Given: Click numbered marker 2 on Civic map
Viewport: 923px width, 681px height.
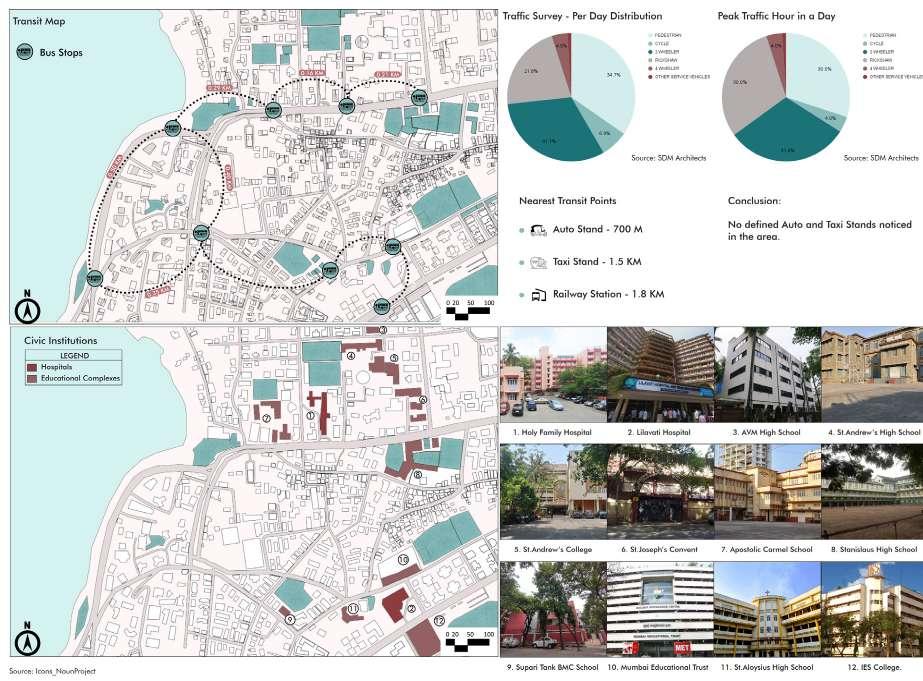Looking at the screenshot, I should pyautogui.click(x=411, y=609).
